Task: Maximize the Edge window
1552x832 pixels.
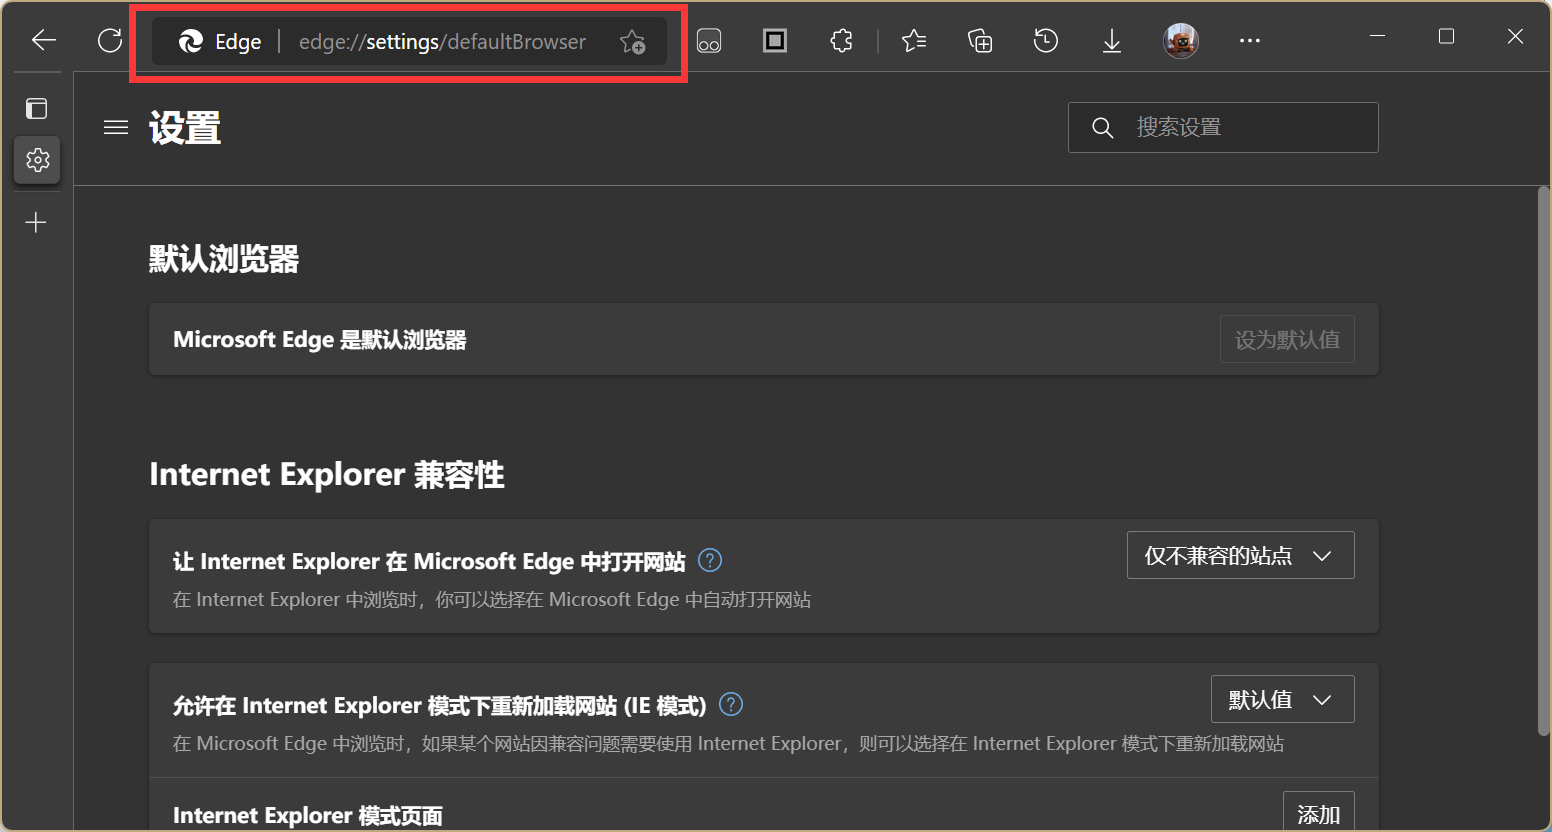Action: [1446, 37]
